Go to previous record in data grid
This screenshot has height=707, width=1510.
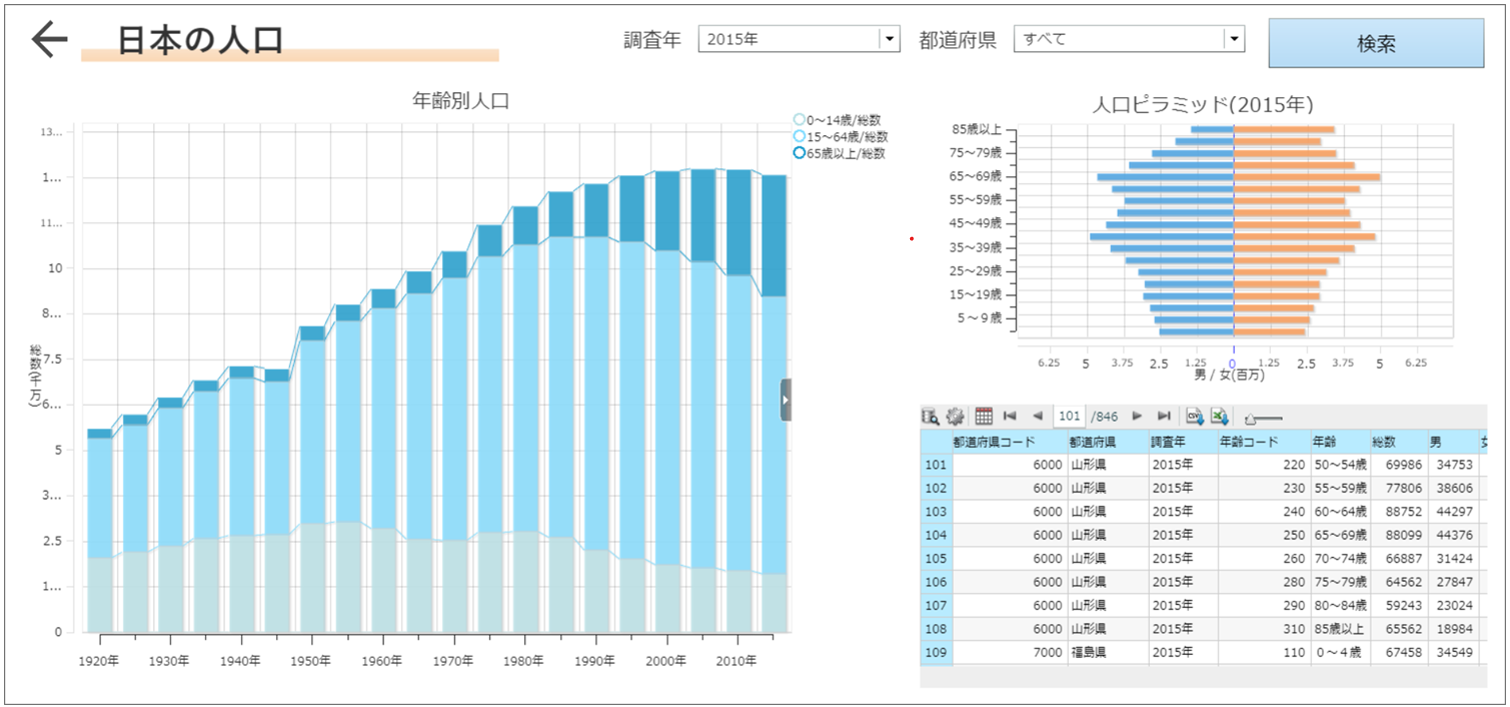pyautogui.click(x=1037, y=416)
